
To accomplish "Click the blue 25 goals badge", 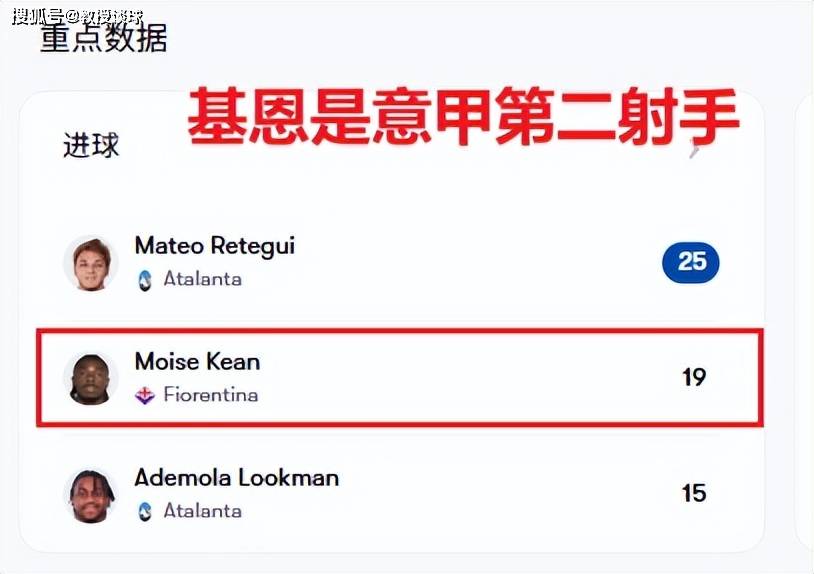I will pos(690,262).
